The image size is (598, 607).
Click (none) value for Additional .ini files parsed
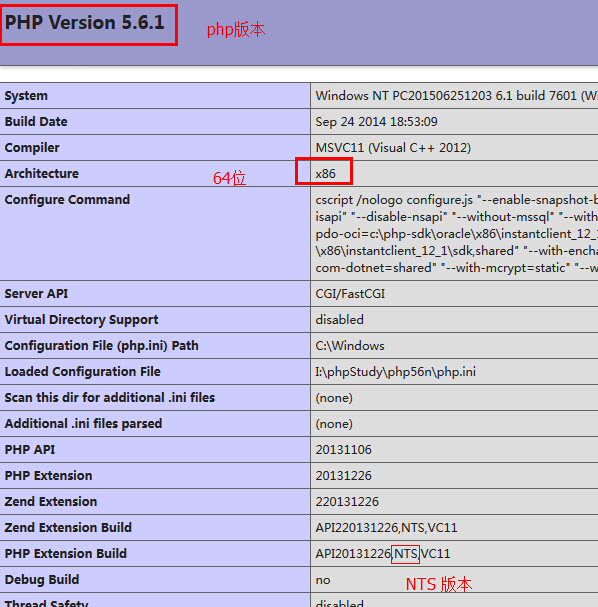[334, 424]
